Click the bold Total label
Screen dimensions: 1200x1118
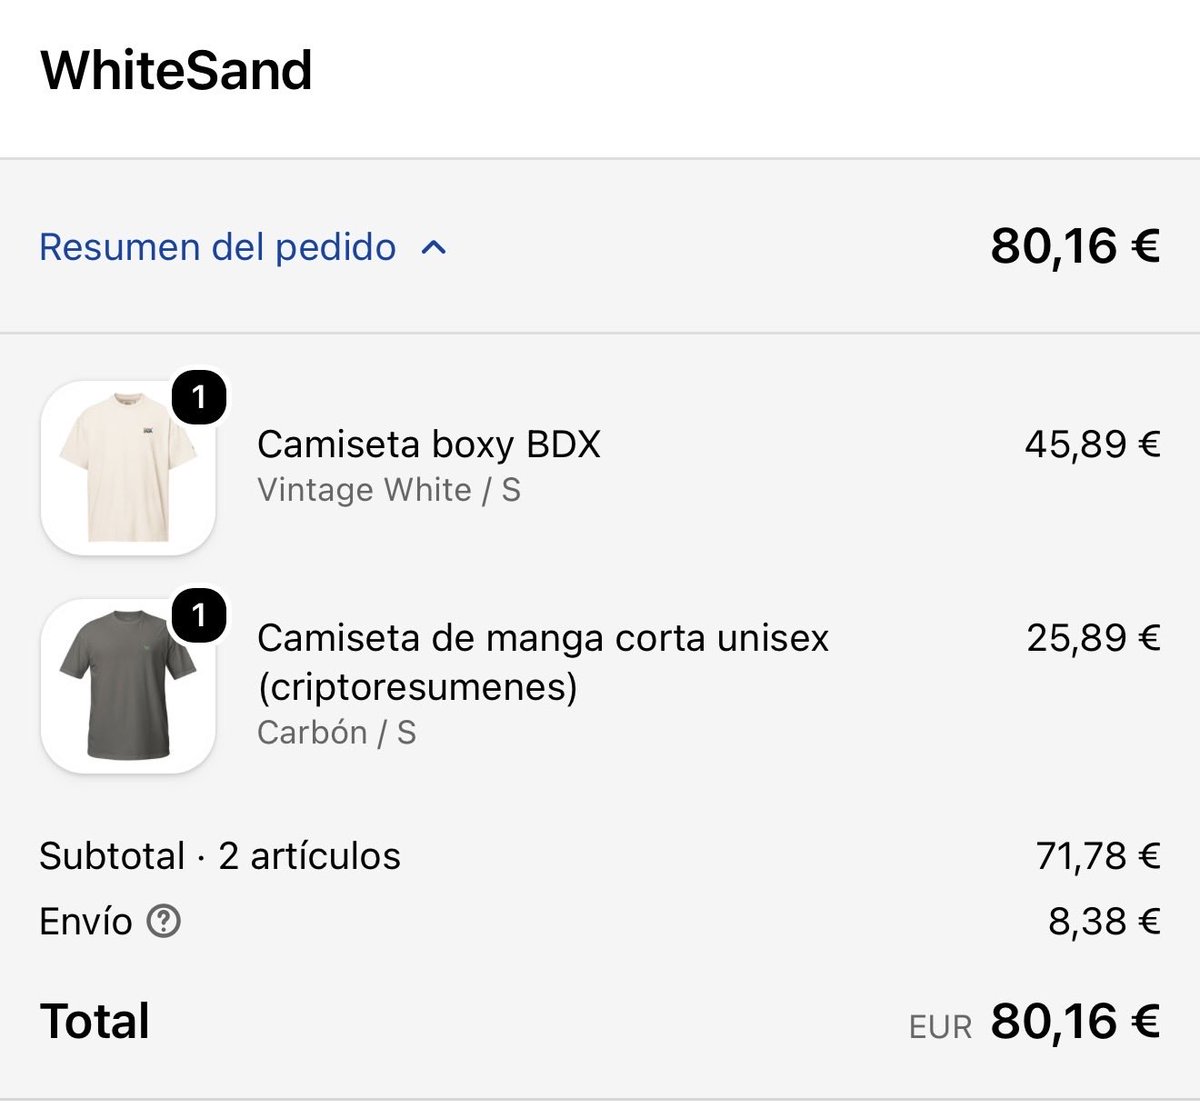point(95,1021)
